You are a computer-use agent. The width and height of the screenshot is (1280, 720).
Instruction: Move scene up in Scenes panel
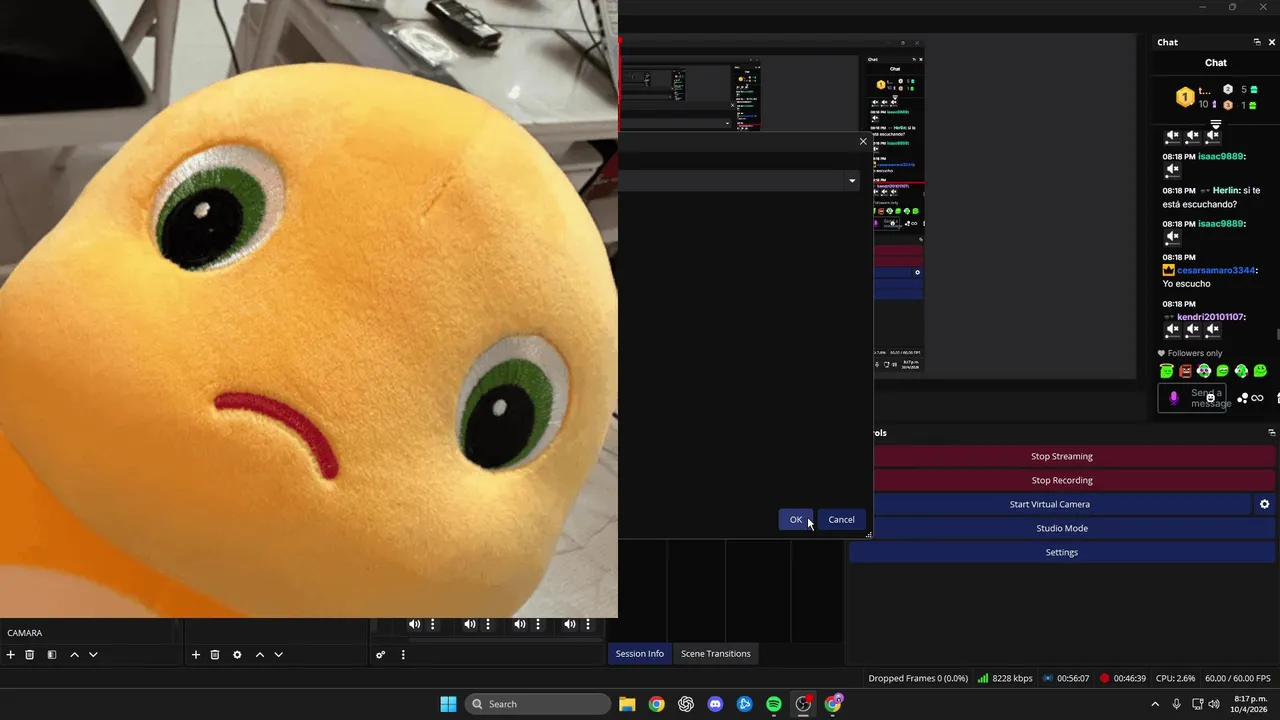[74, 655]
